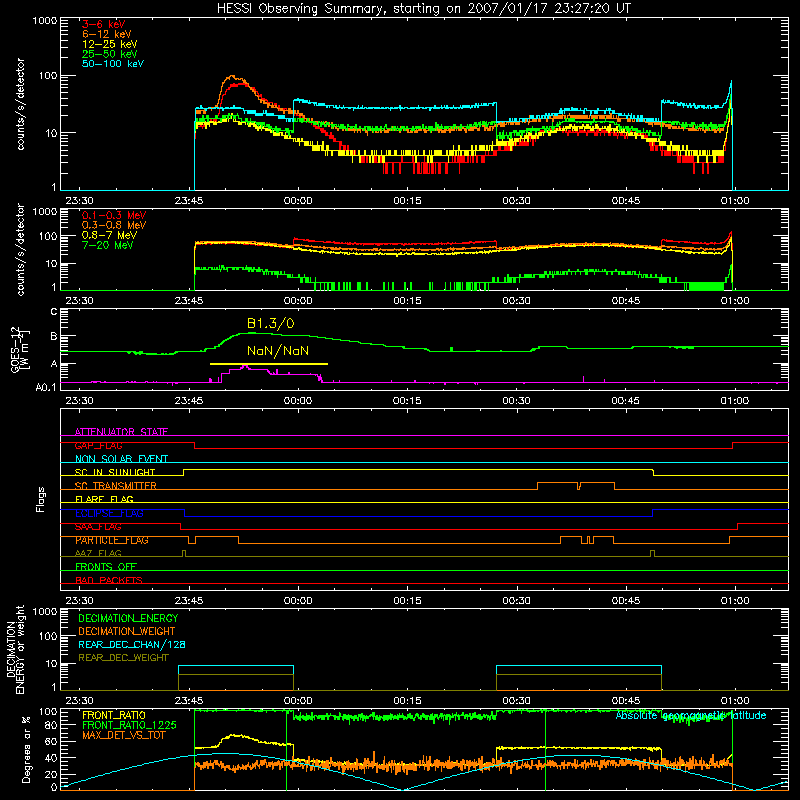
Task: Select the AAZ_FLAG label
Action: [x=98, y=553]
